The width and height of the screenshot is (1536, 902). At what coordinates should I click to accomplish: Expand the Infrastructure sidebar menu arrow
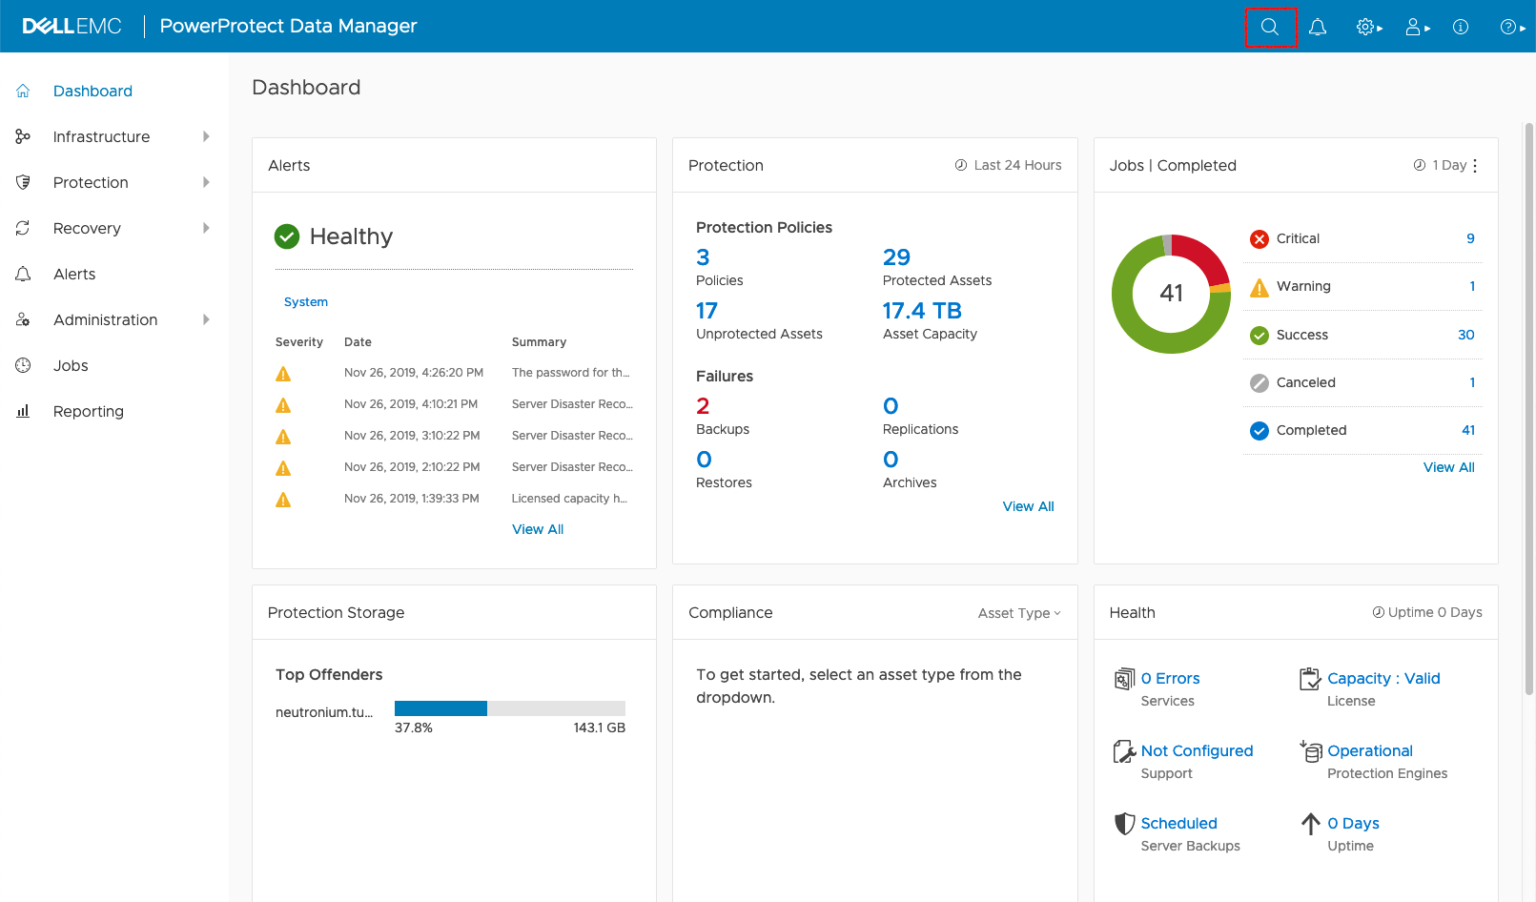pyautogui.click(x=206, y=137)
